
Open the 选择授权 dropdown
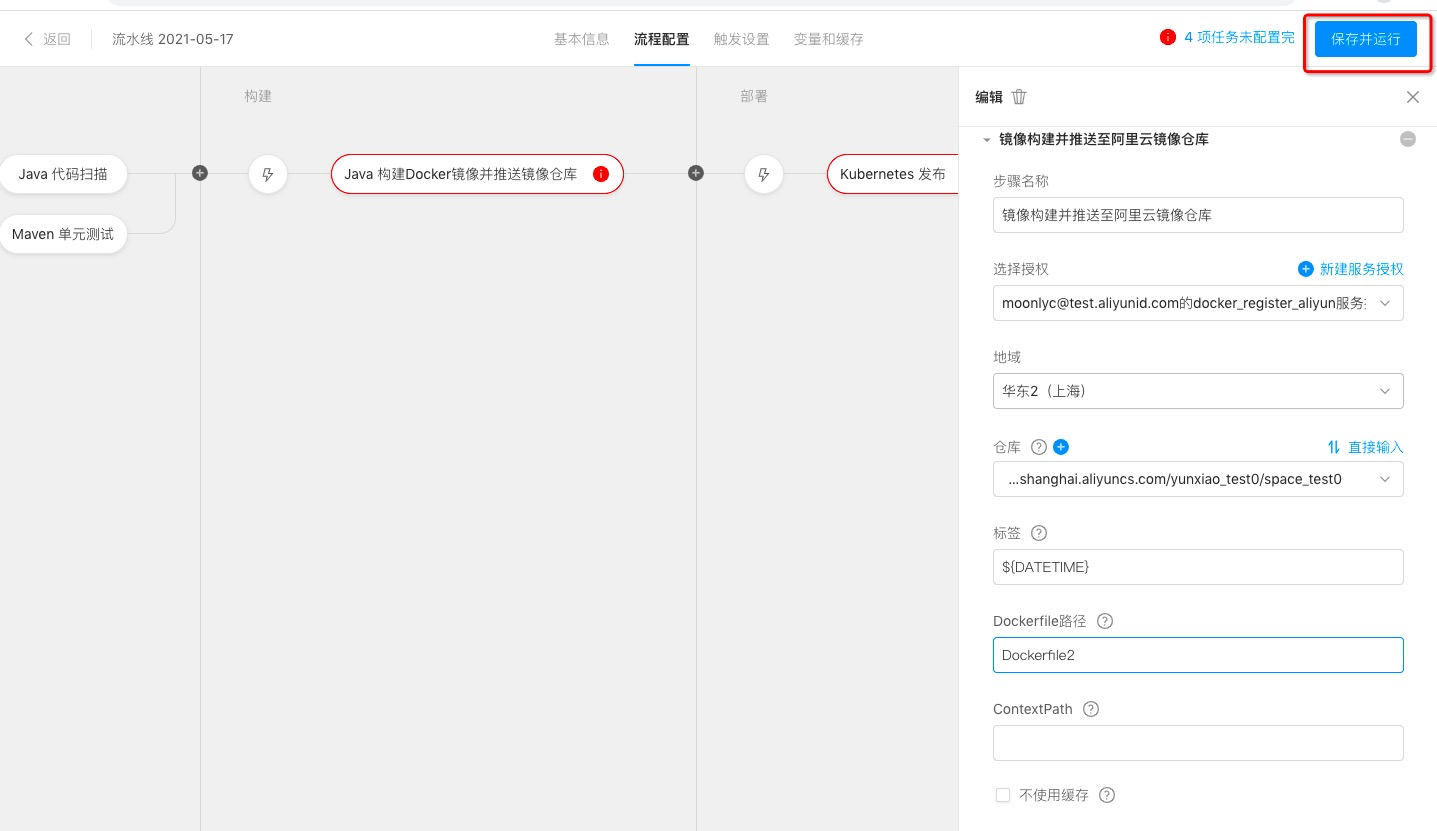[x=1198, y=303]
